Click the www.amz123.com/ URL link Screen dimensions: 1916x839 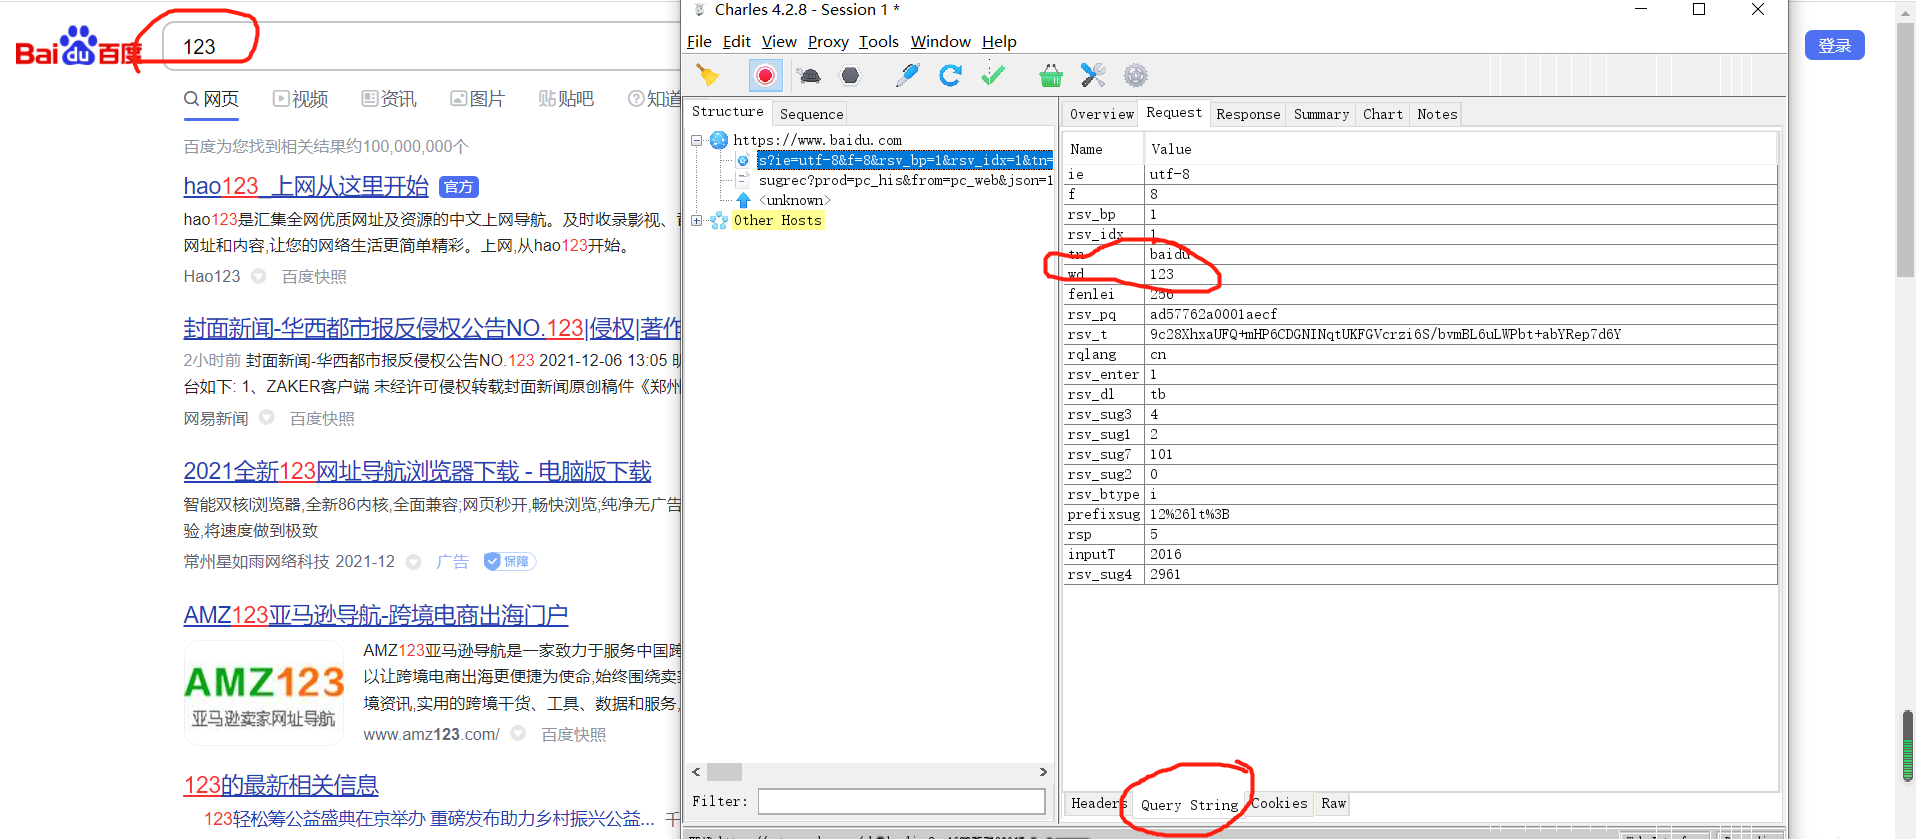click(431, 734)
